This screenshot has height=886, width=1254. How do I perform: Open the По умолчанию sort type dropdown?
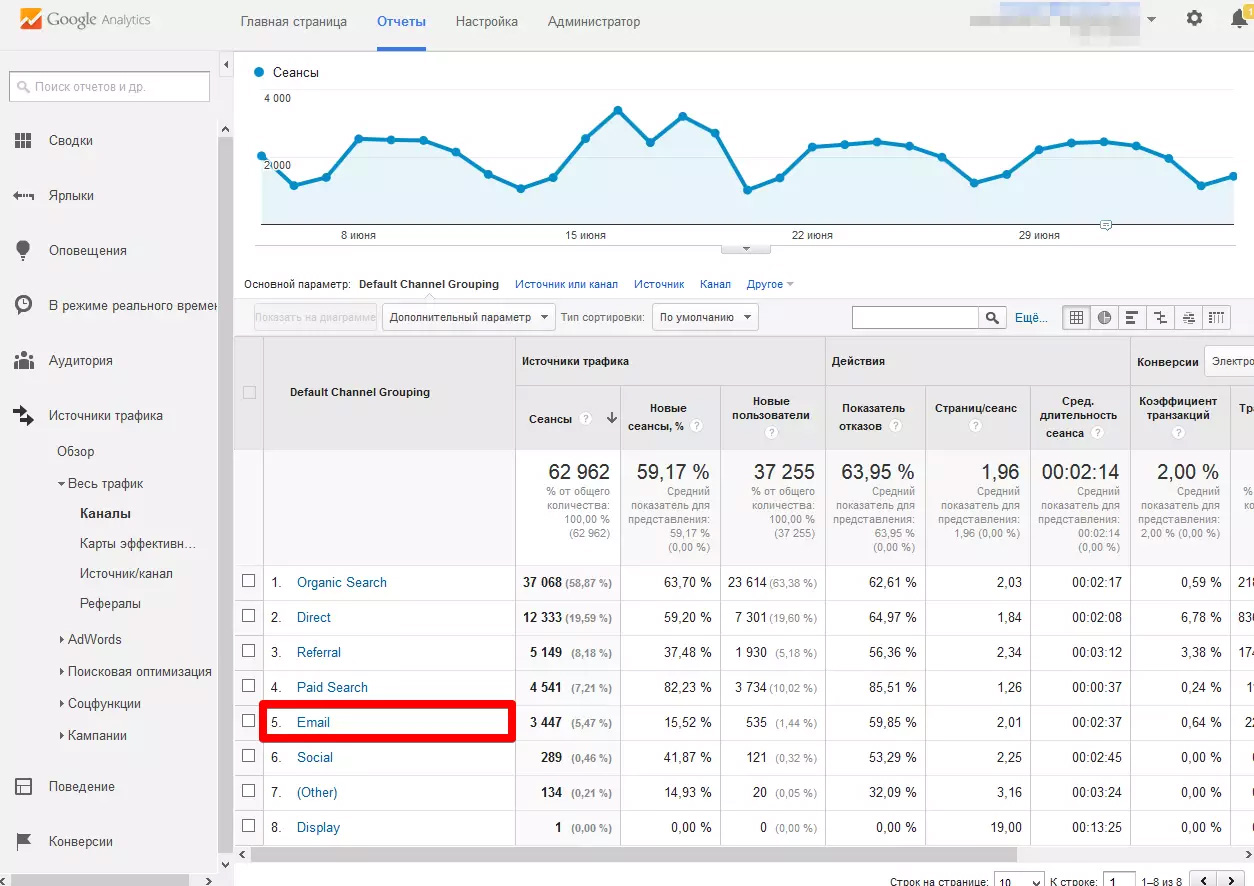click(x=704, y=317)
